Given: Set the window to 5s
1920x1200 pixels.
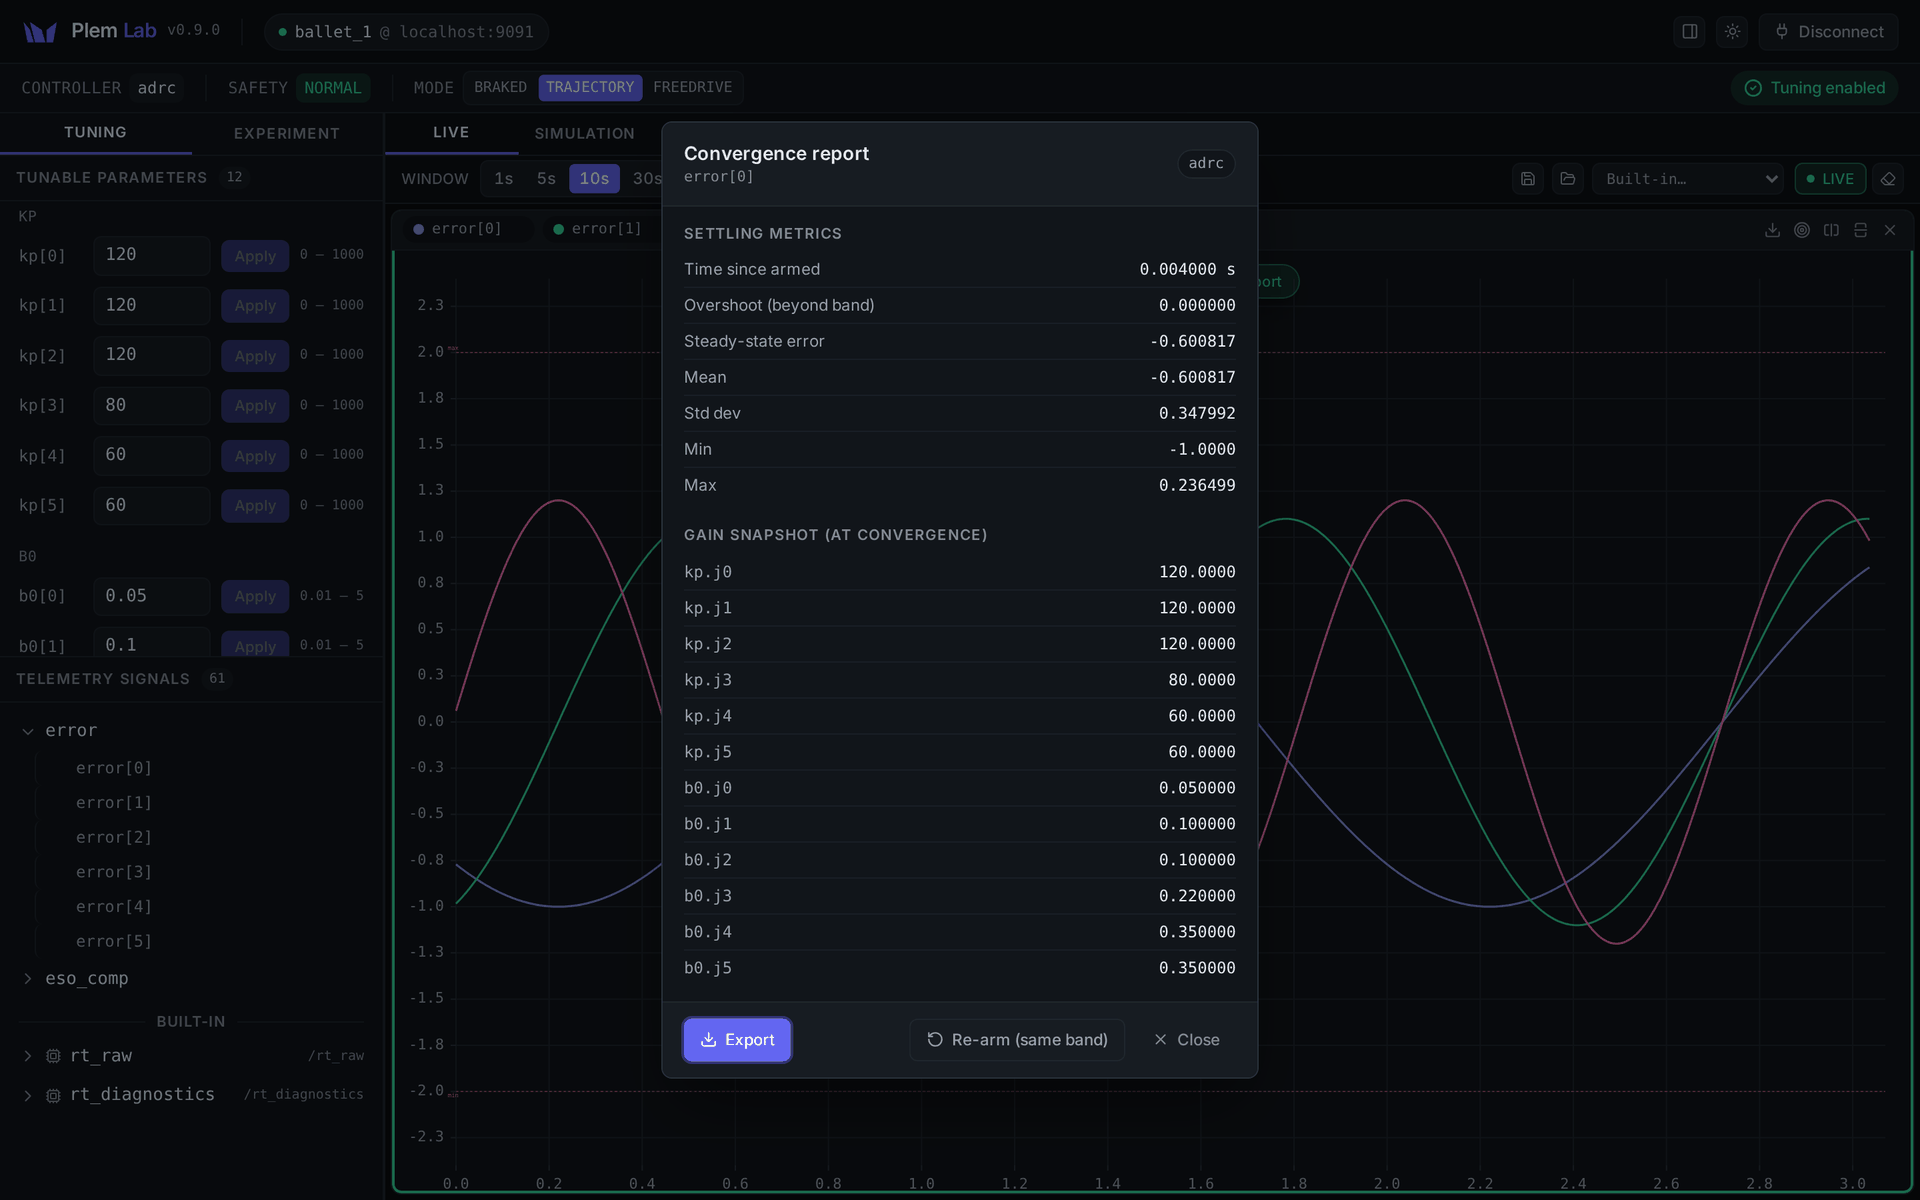Looking at the screenshot, I should pyautogui.click(x=546, y=179).
